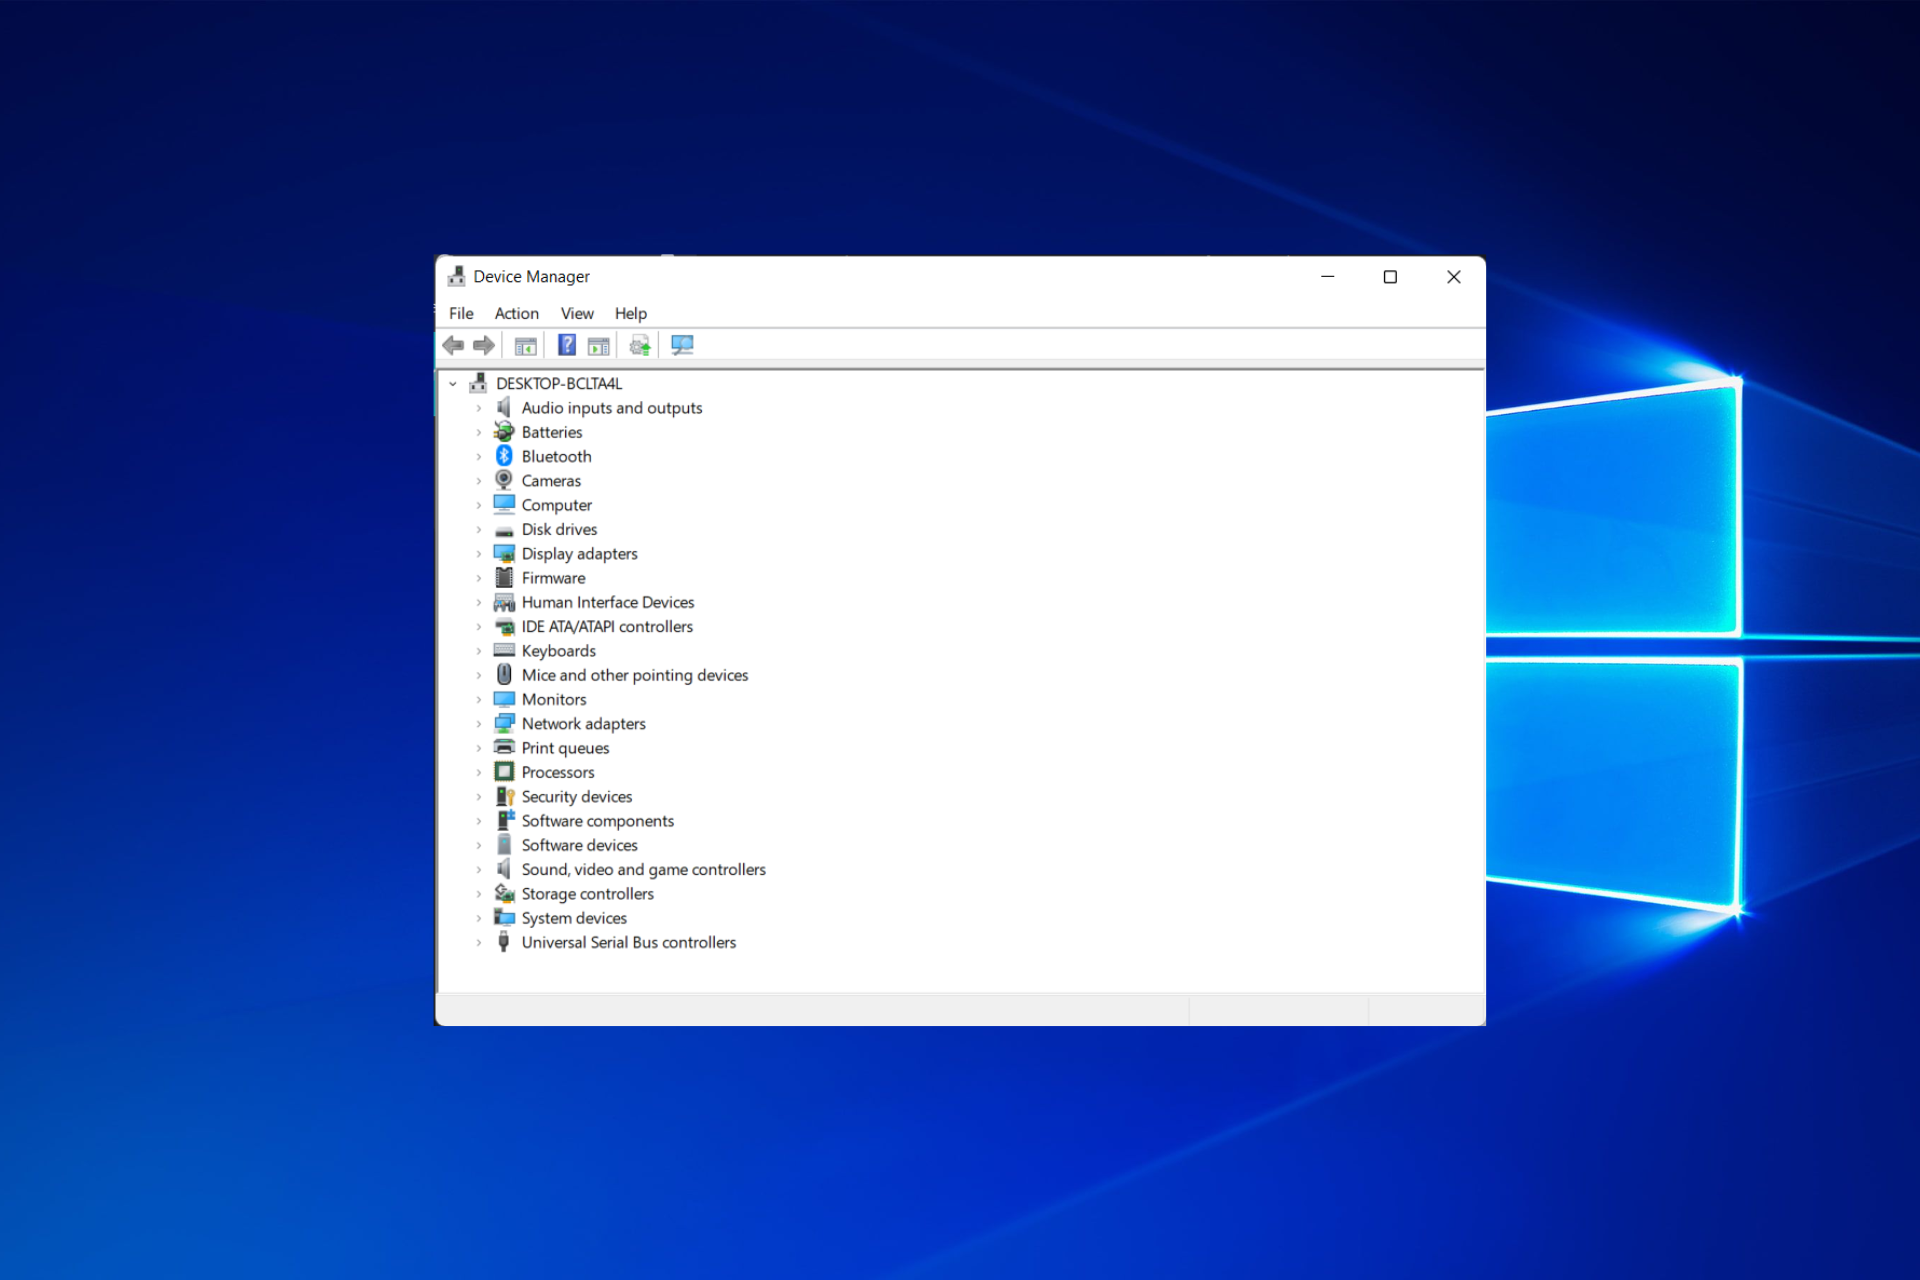Viewport: 1920px width, 1280px height.
Task: Click the Print queues printer icon
Action: (504, 747)
